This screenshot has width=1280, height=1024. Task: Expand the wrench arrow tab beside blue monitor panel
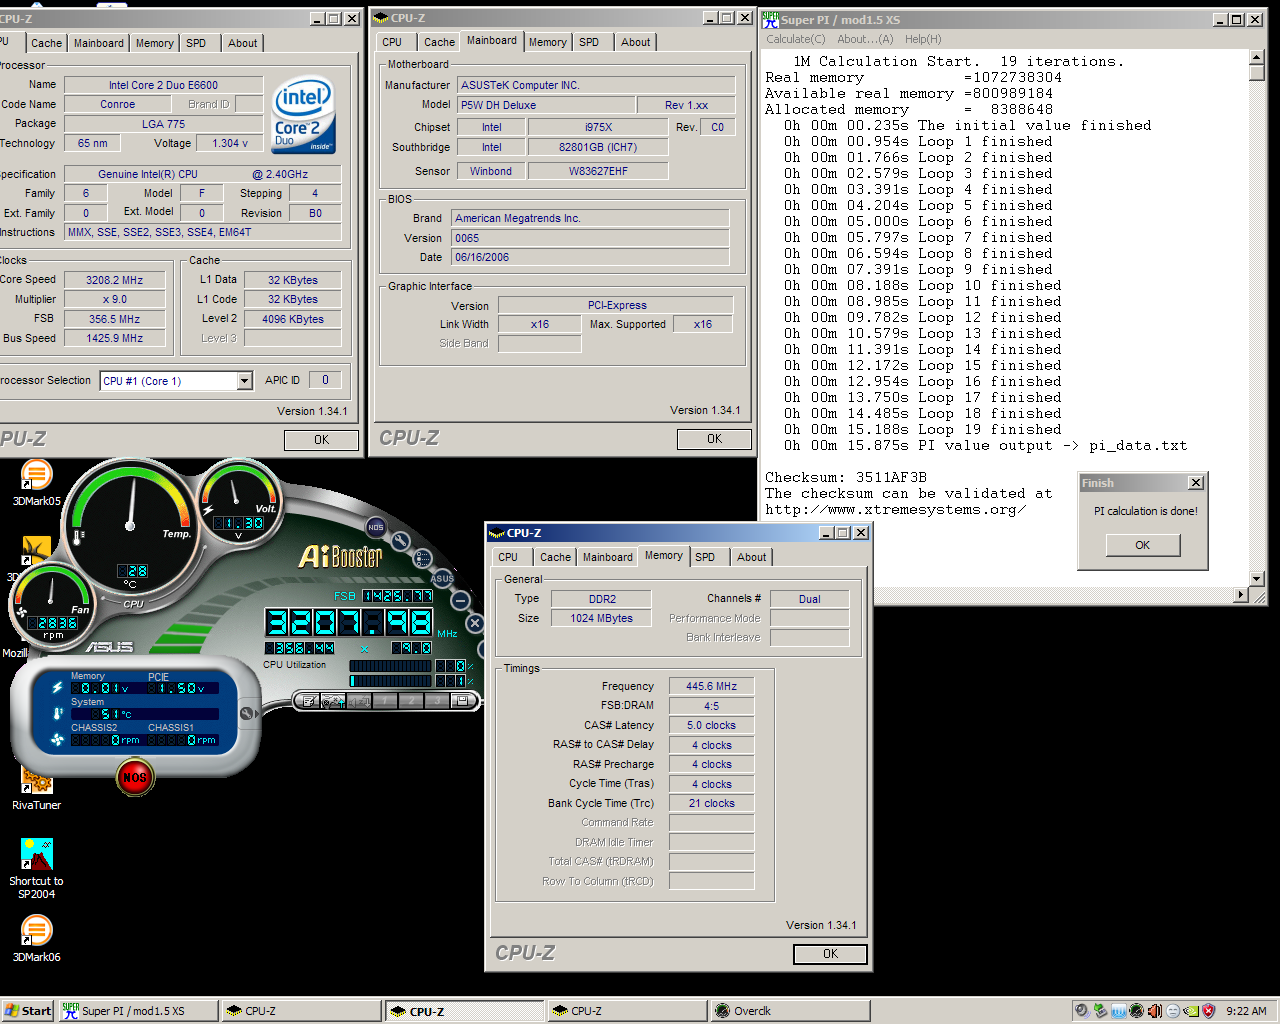(x=248, y=713)
